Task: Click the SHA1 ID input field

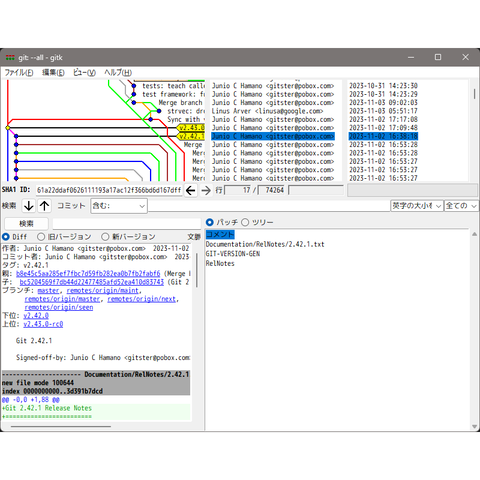Action: (x=109, y=190)
